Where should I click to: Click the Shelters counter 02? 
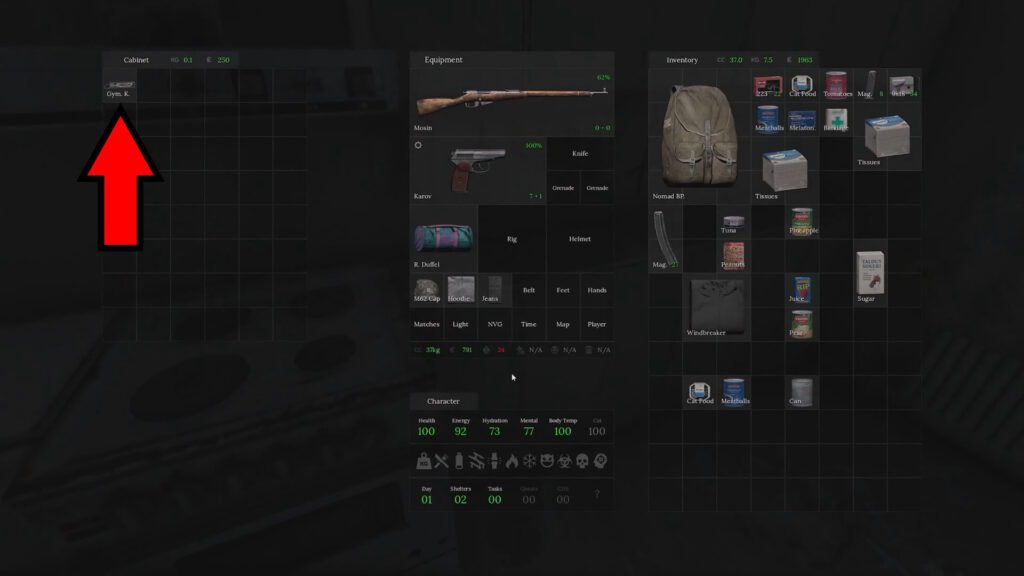click(460, 500)
